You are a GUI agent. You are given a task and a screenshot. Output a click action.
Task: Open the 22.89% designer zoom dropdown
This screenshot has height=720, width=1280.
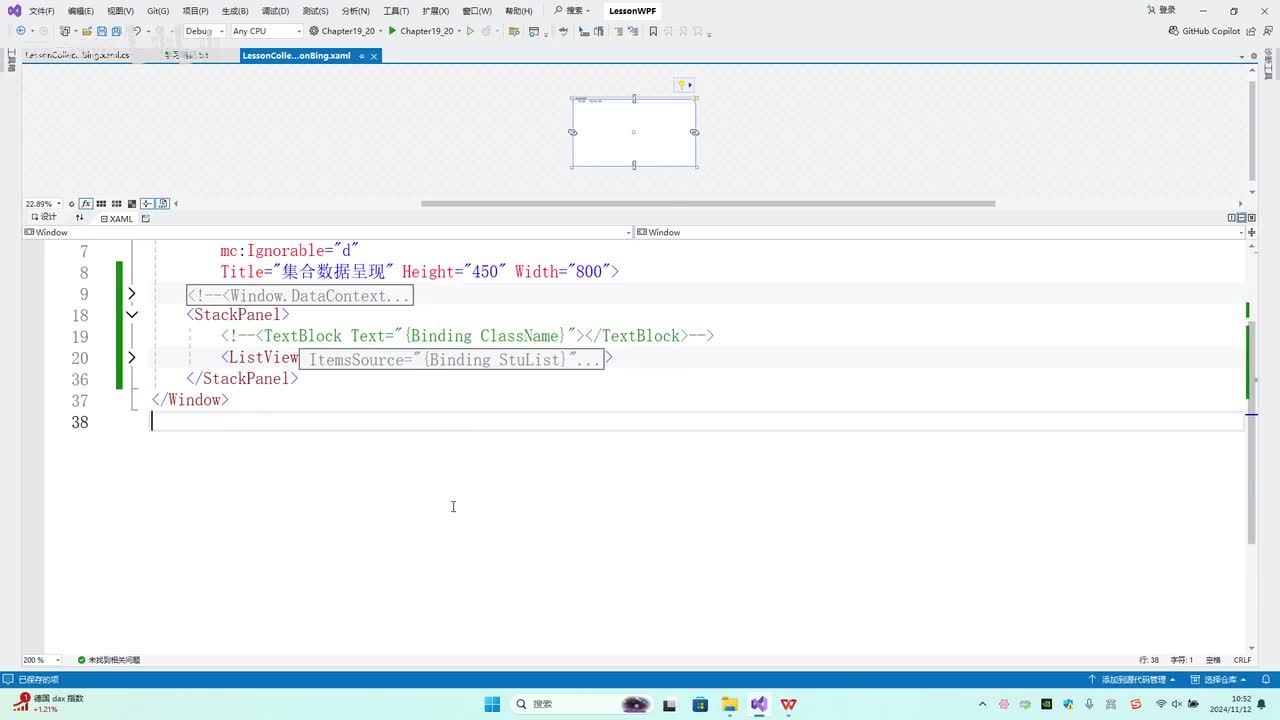click(x=43, y=204)
